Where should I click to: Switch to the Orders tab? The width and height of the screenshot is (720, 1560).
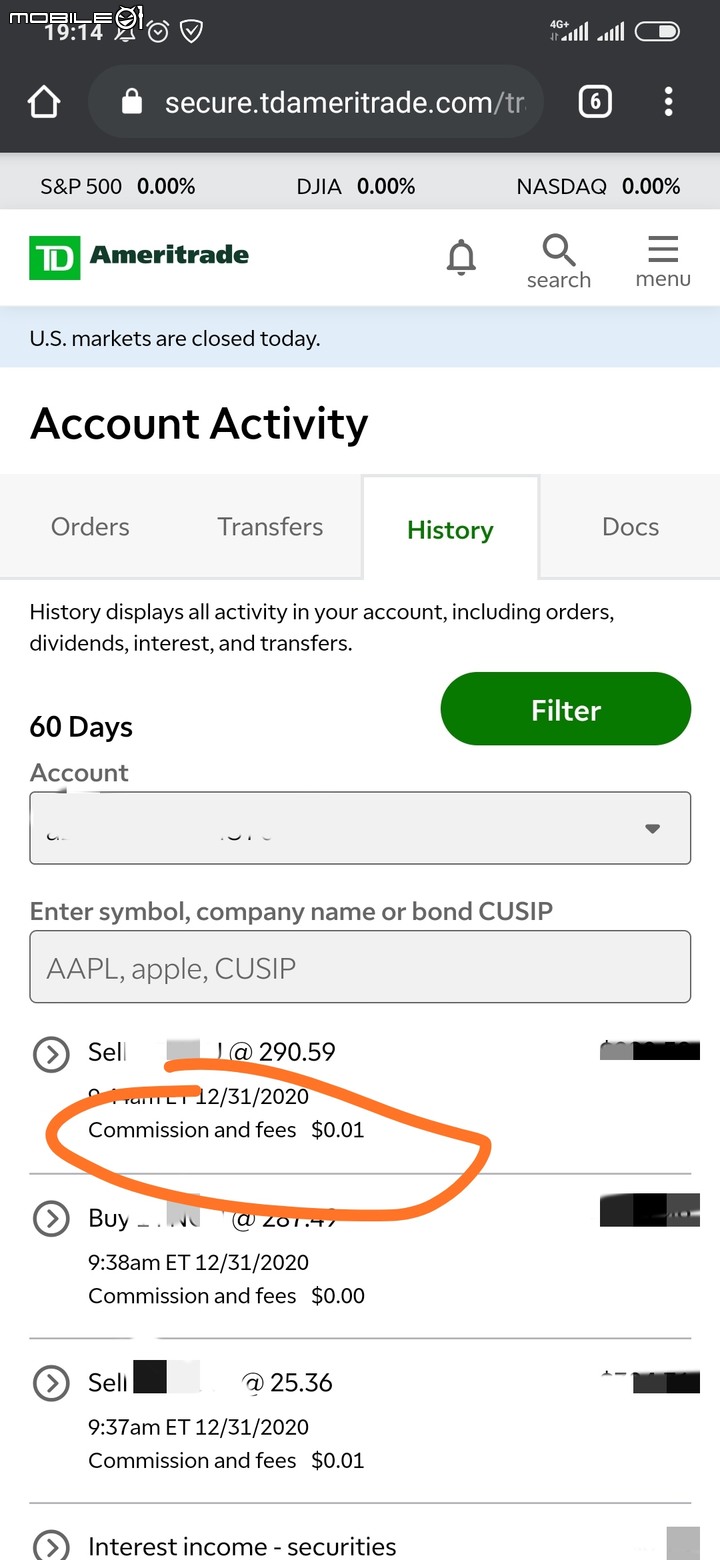(90, 527)
